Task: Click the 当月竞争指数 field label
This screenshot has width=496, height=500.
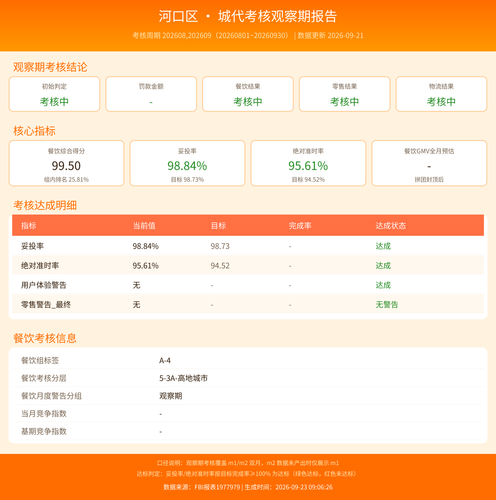Action: coord(44,414)
